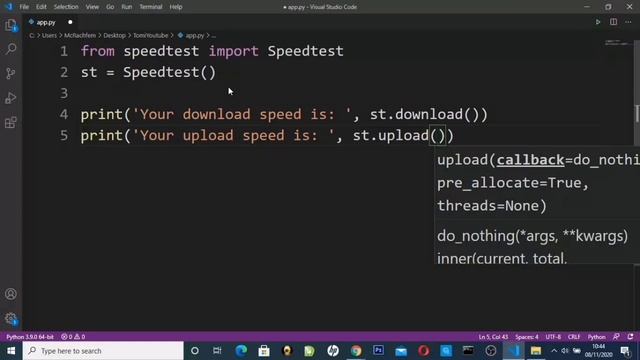Show hidden system tray icons
The image size is (640, 360).
554,351
